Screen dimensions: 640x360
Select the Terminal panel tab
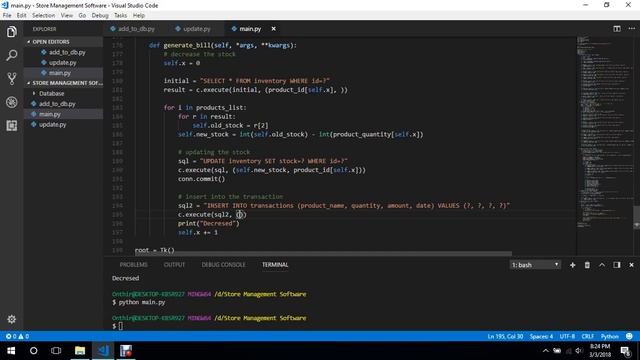click(x=275, y=265)
